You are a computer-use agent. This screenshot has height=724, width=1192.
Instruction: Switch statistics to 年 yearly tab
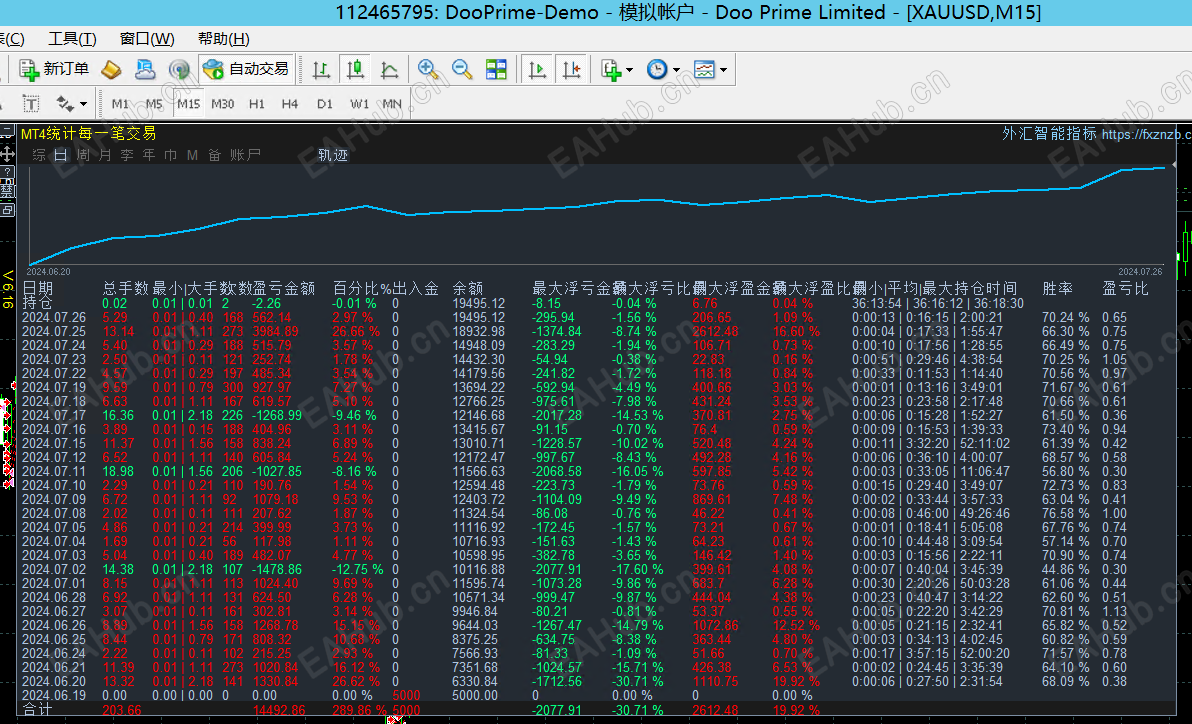tap(149, 155)
